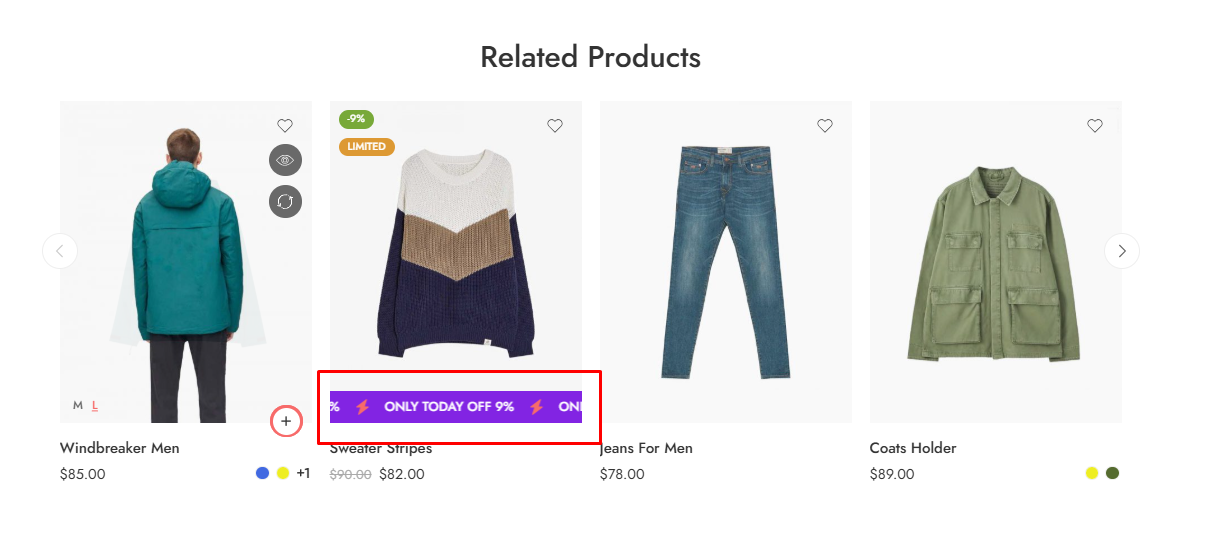Screen dimensions: 1214x535
Task: Click the compare icon on Windbreaker Men
Action: 285,201
